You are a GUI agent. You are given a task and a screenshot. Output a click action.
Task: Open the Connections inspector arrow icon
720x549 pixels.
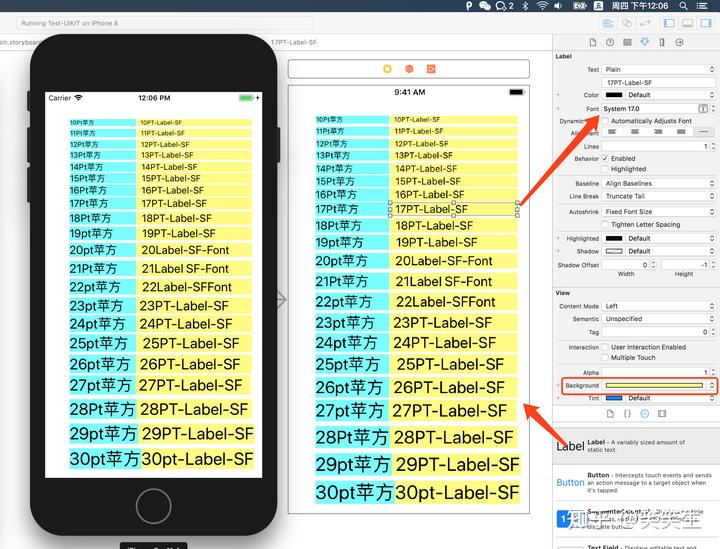(x=679, y=42)
